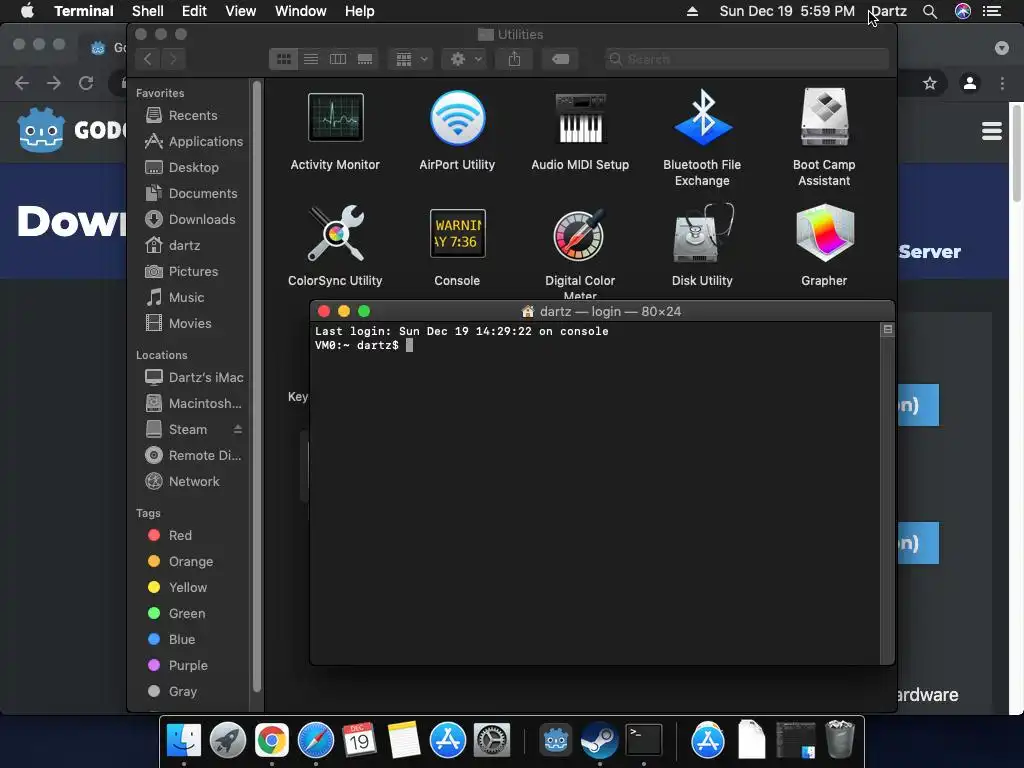Open Siri from menu bar
1024x768 pixels.
[963, 11]
